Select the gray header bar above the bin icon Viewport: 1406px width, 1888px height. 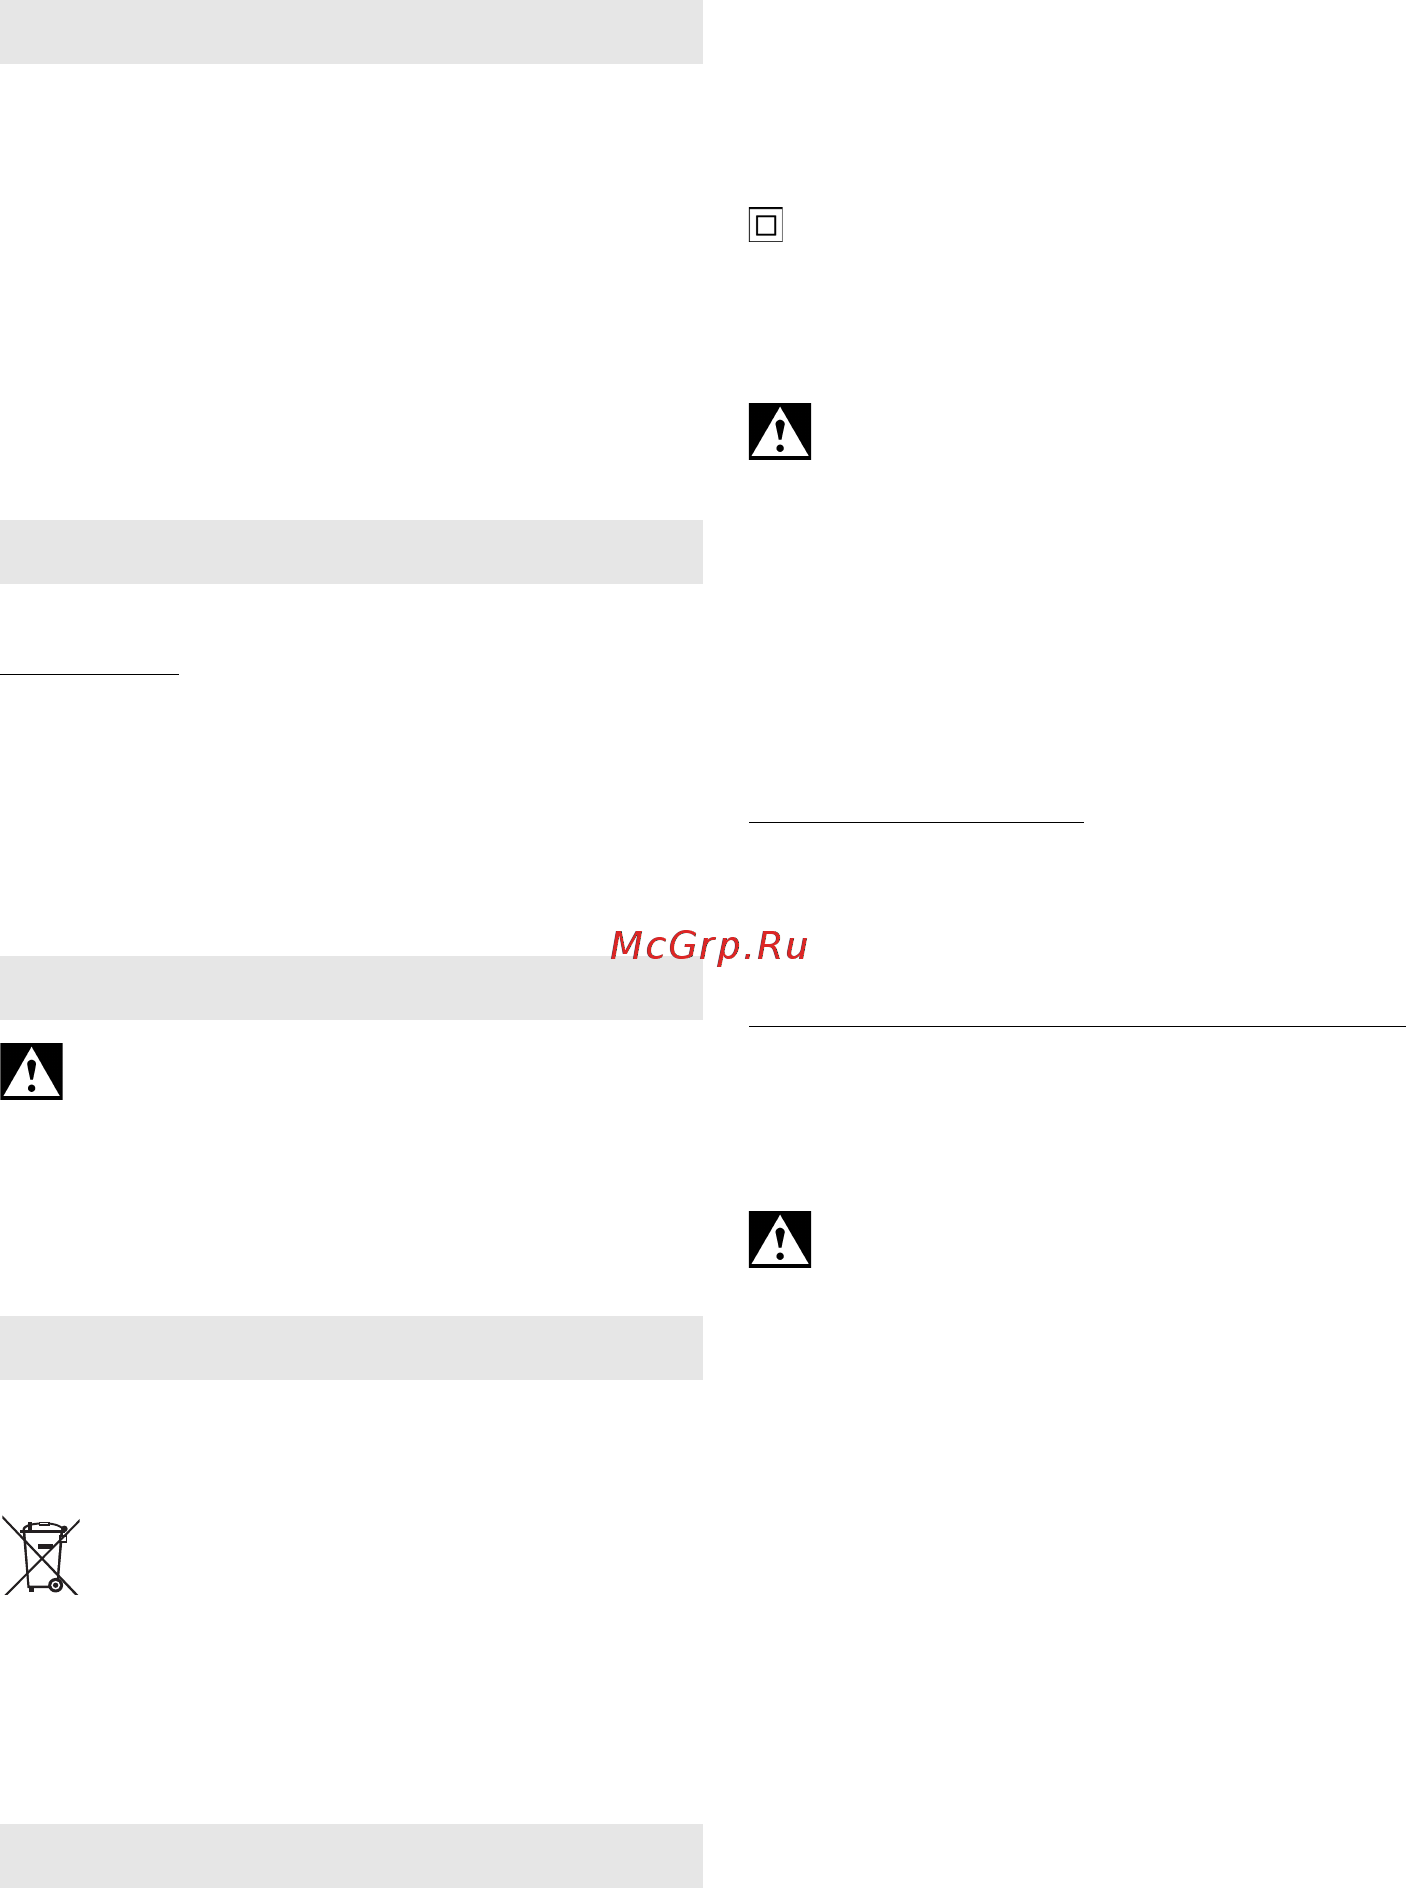[x=351, y=1348]
